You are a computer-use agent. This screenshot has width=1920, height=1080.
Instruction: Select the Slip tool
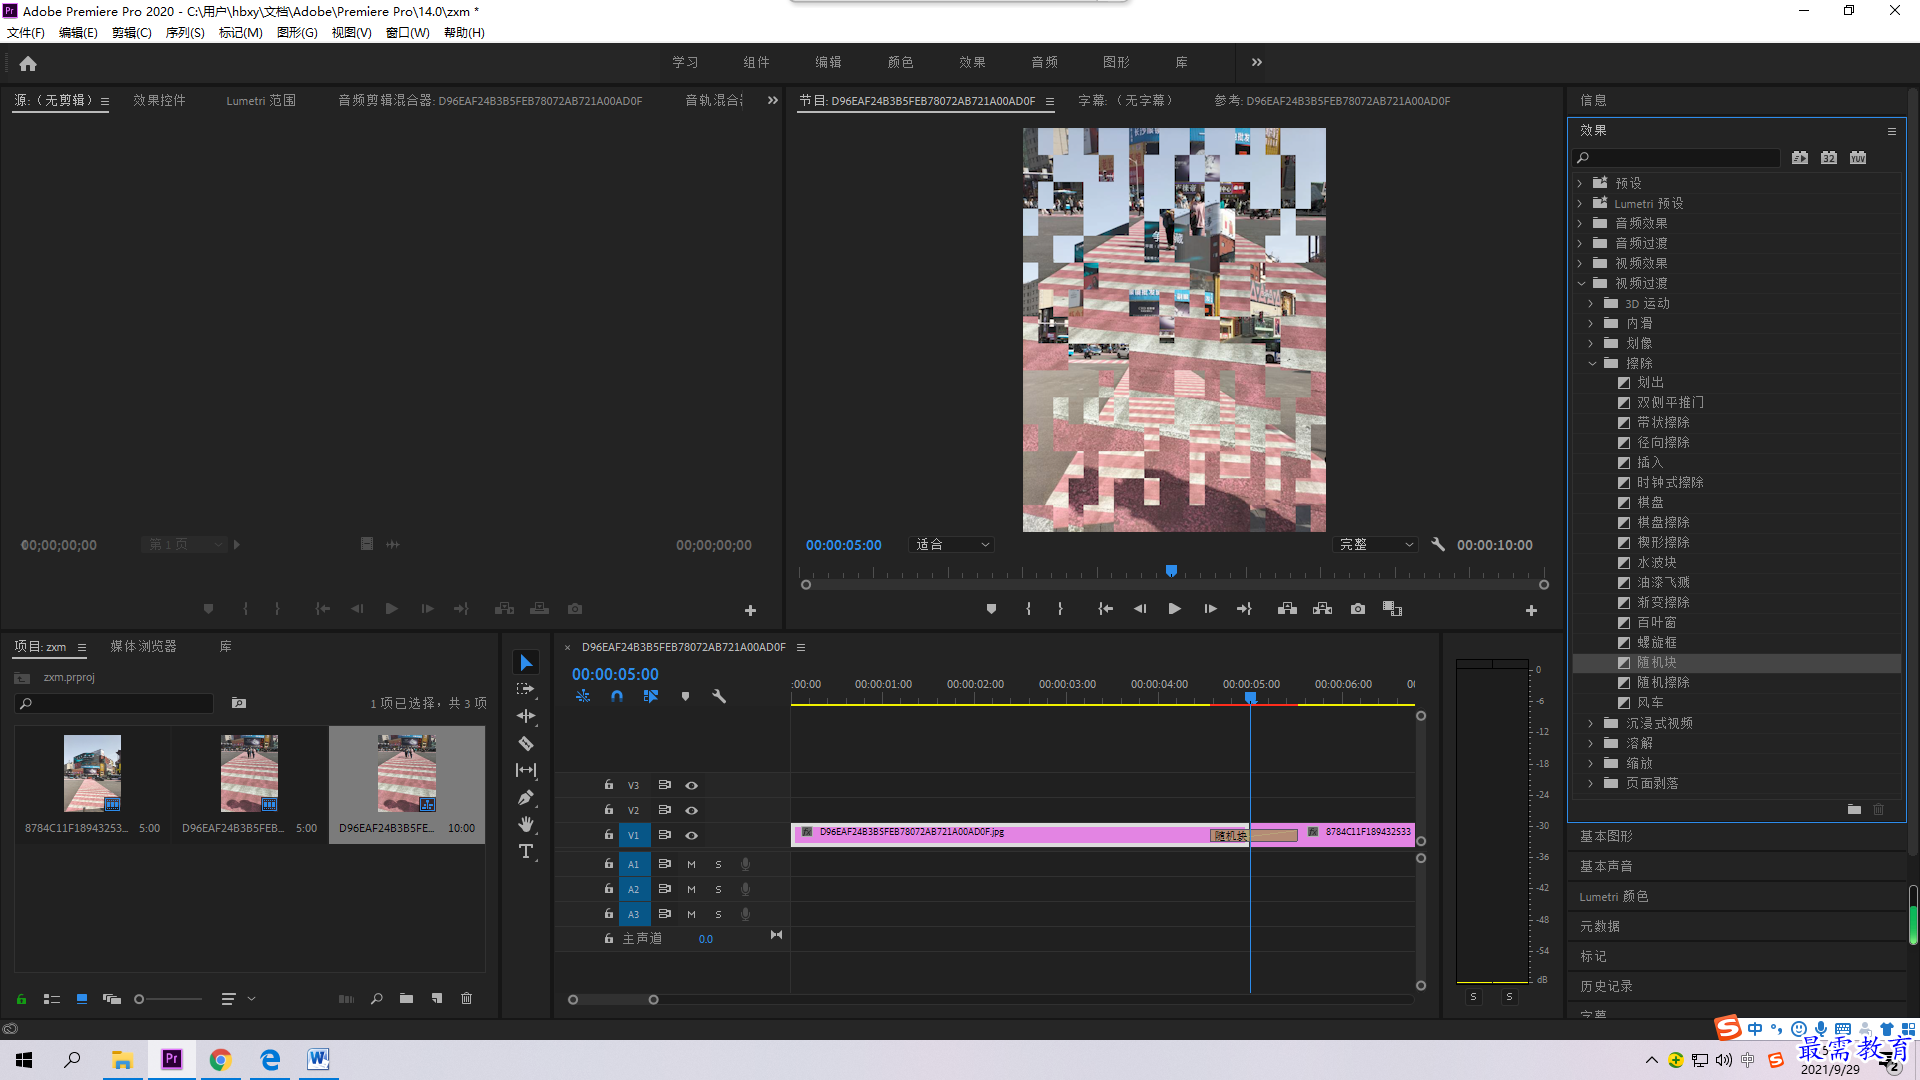[526, 770]
